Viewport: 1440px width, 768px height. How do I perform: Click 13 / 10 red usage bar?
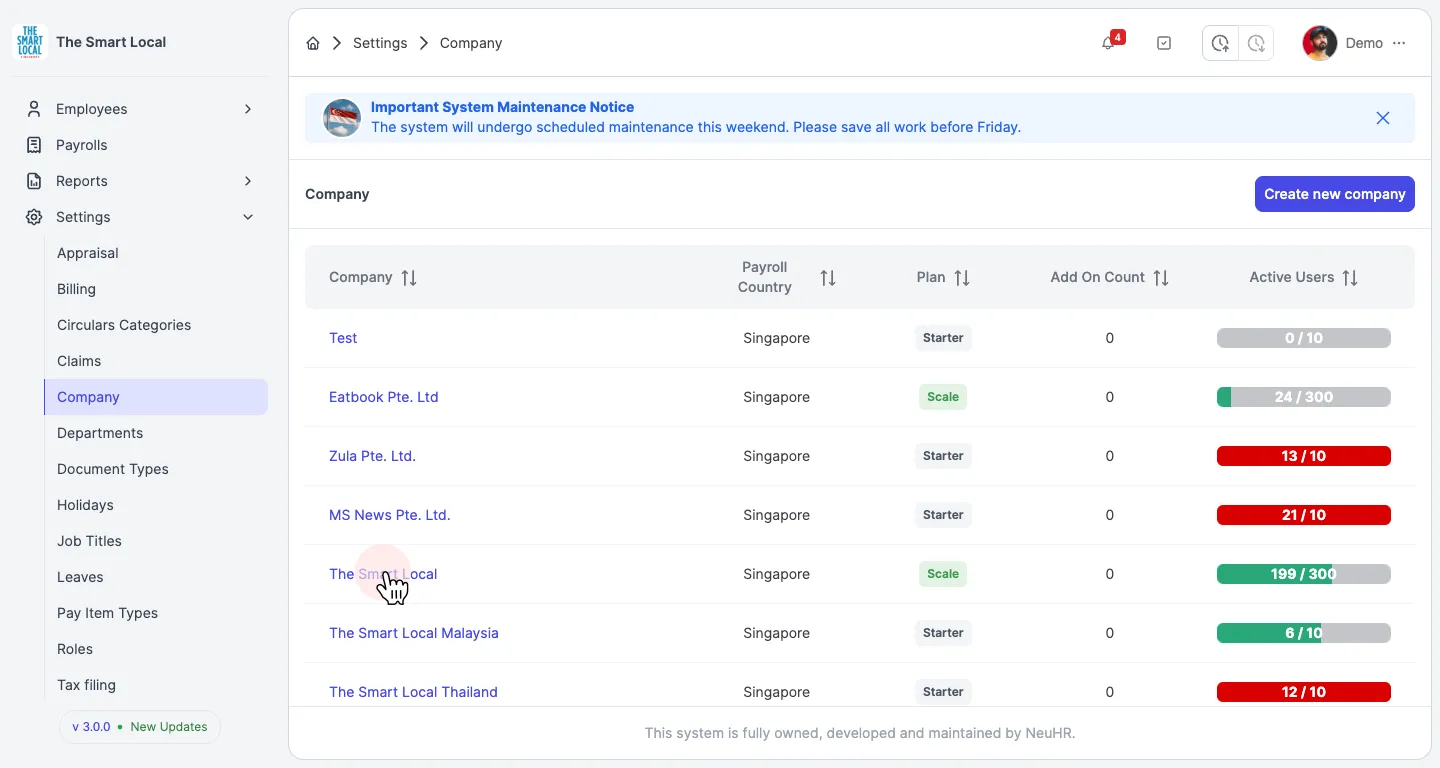click(x=1304, y=456)
